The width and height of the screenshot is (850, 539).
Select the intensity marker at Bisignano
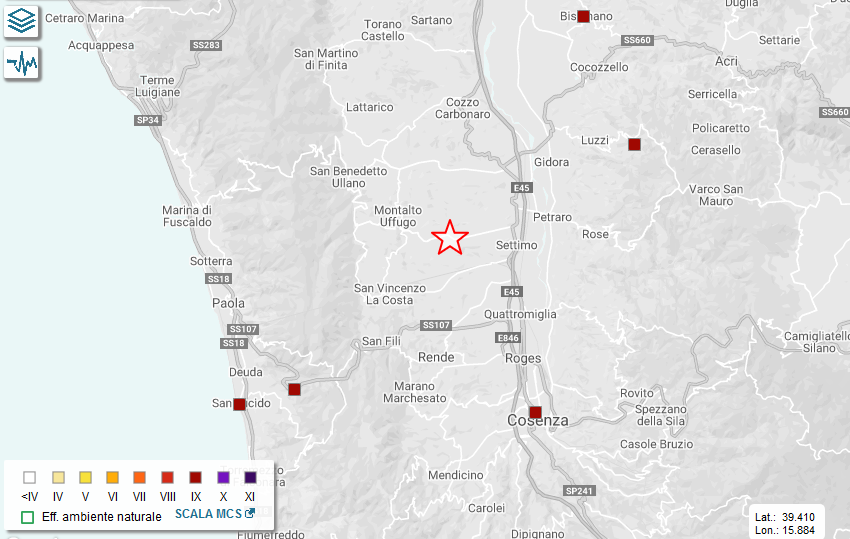tap(584, 16)
